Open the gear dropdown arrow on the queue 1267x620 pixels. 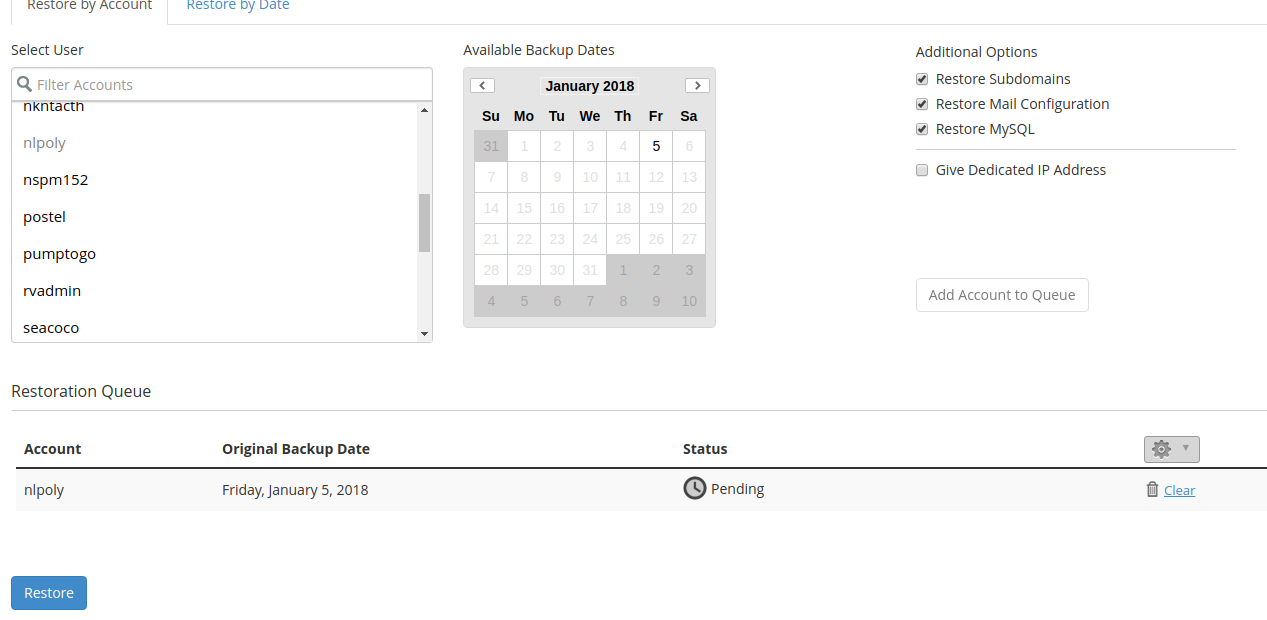(1184, 449)
